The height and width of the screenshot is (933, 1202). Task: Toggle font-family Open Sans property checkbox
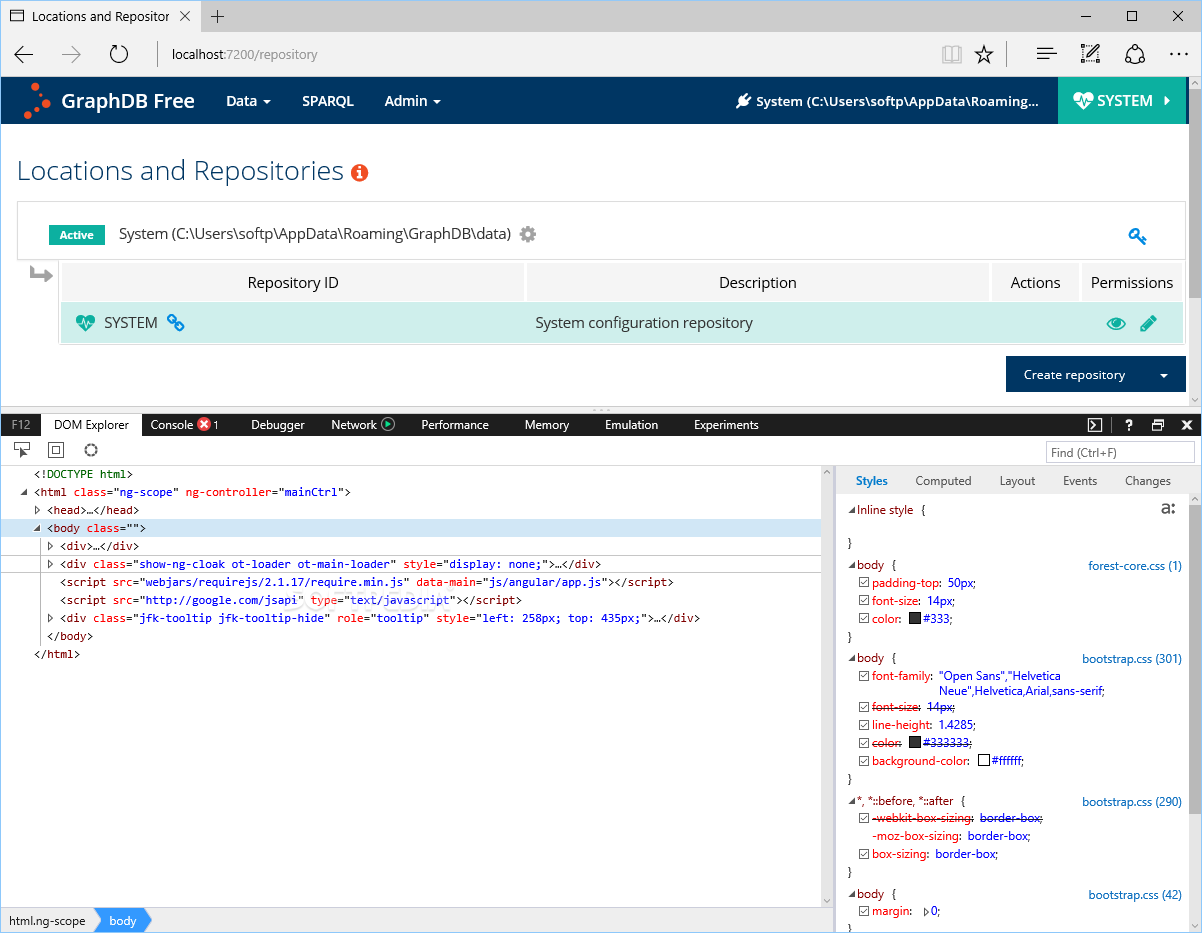coord(864,676)
